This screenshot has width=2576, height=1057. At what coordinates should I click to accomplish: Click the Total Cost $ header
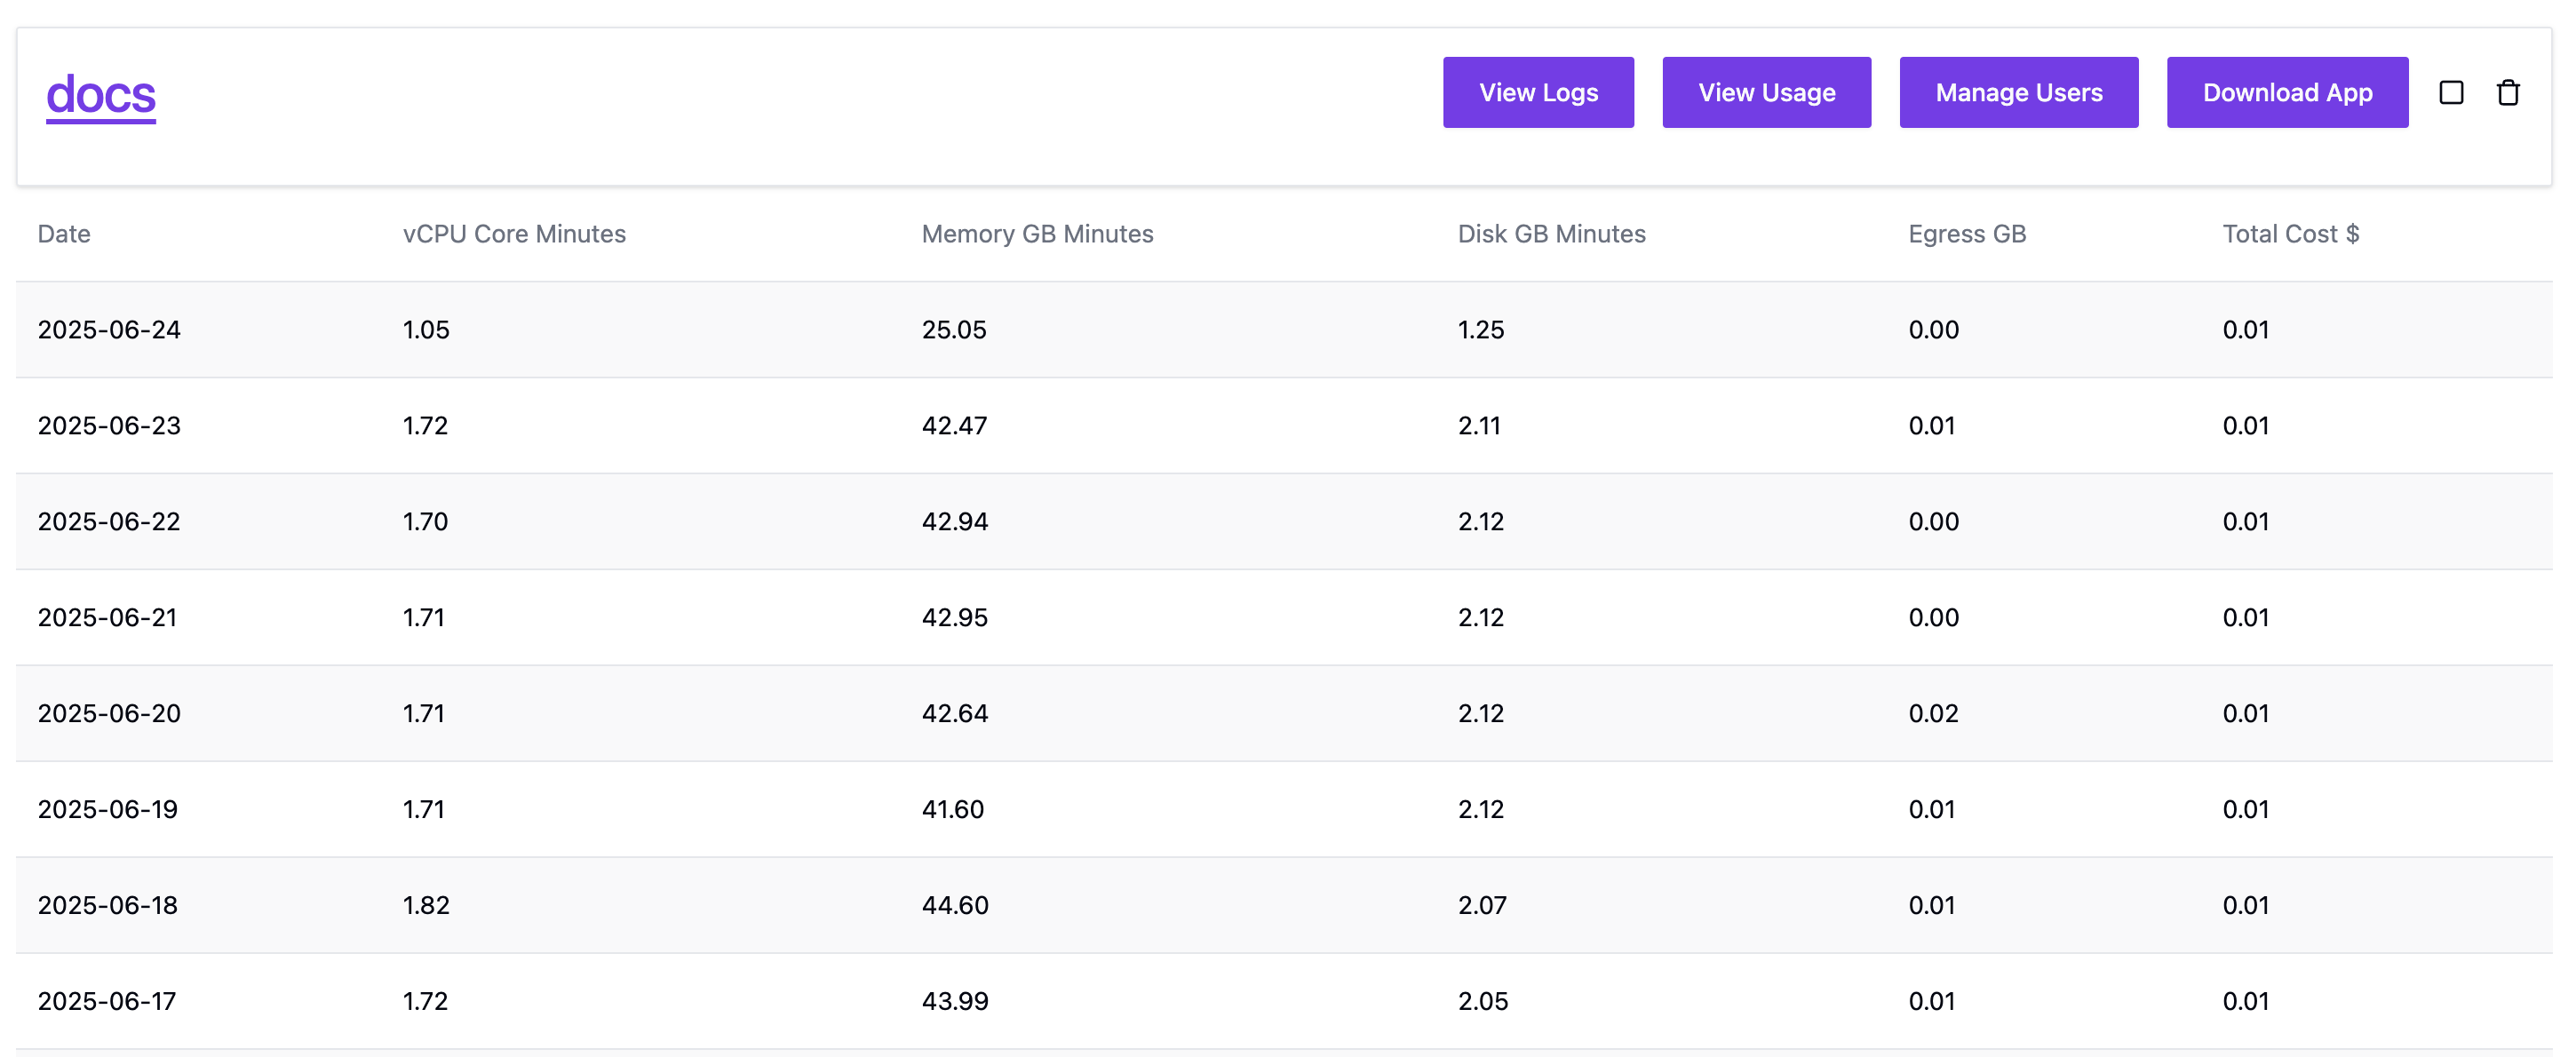coord(2290,234)
